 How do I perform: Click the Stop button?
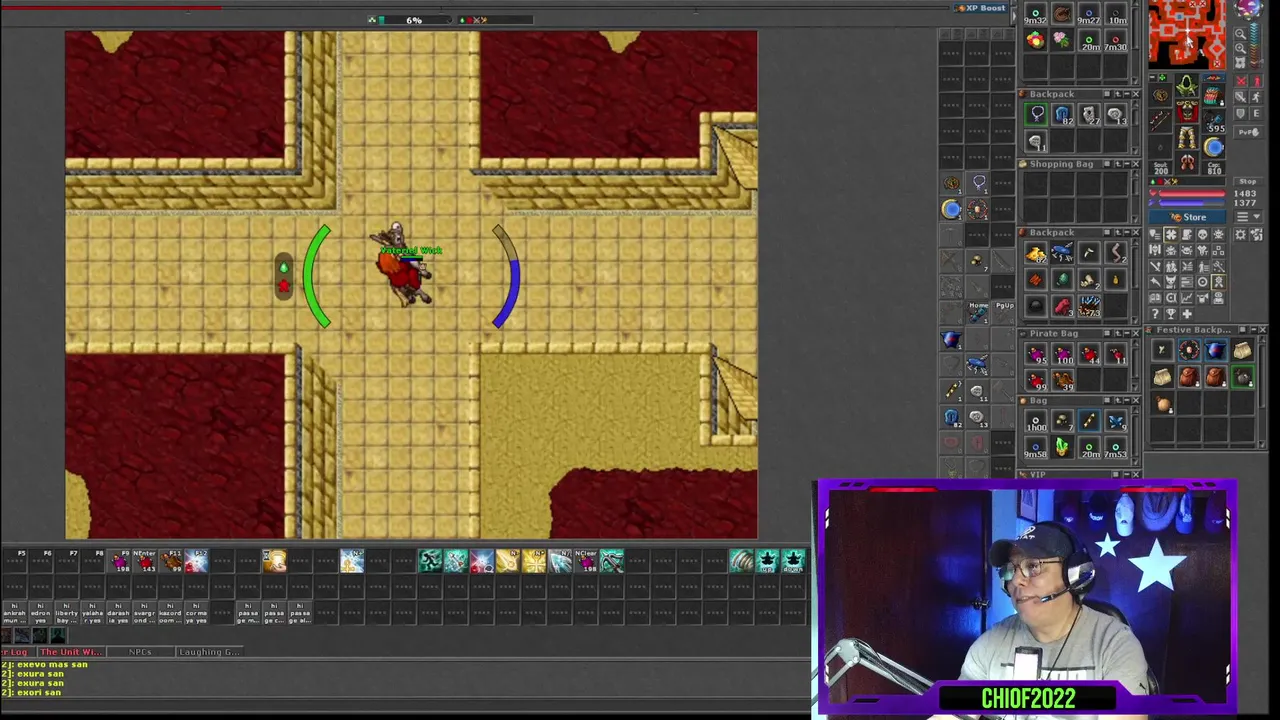[x=1248, y=181]
